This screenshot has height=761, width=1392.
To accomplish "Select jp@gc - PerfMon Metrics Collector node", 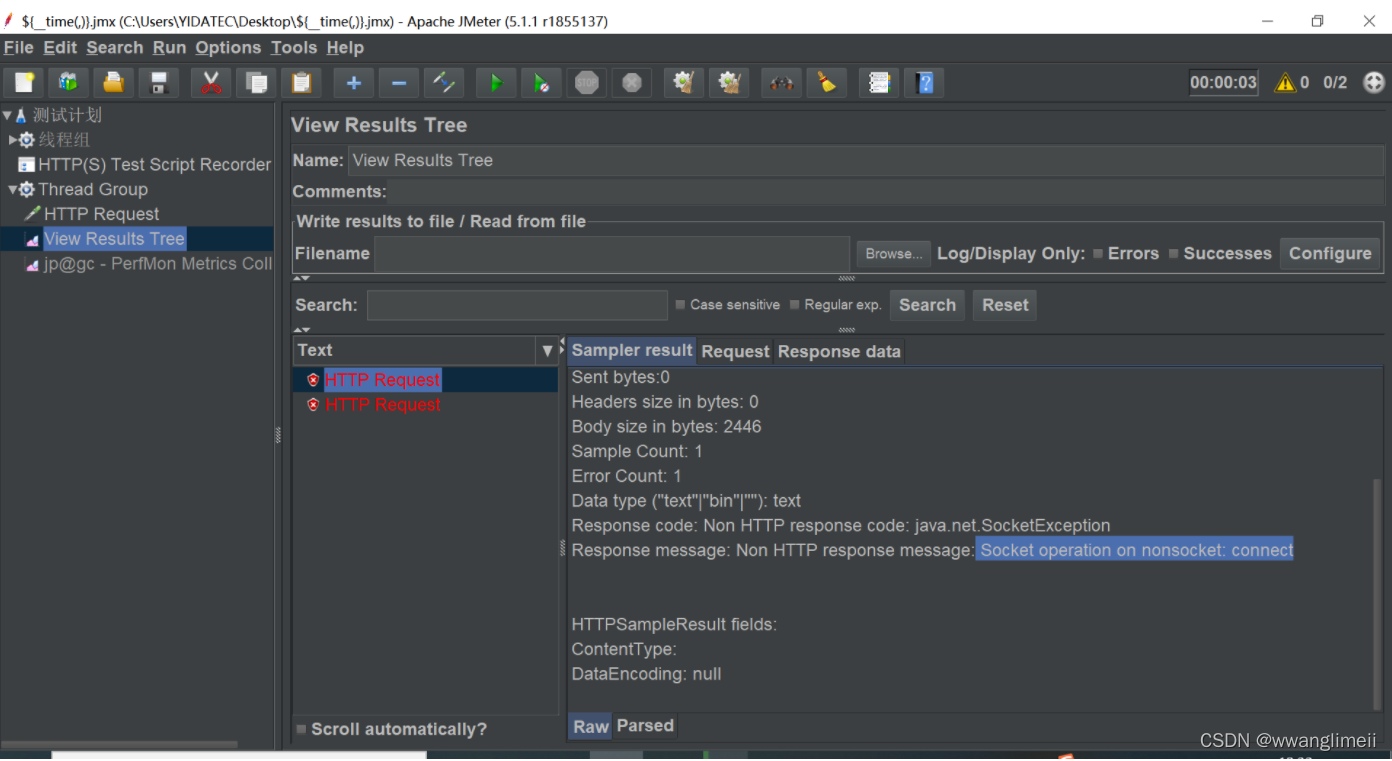I will pyautogui.click(x=148, y=264).
